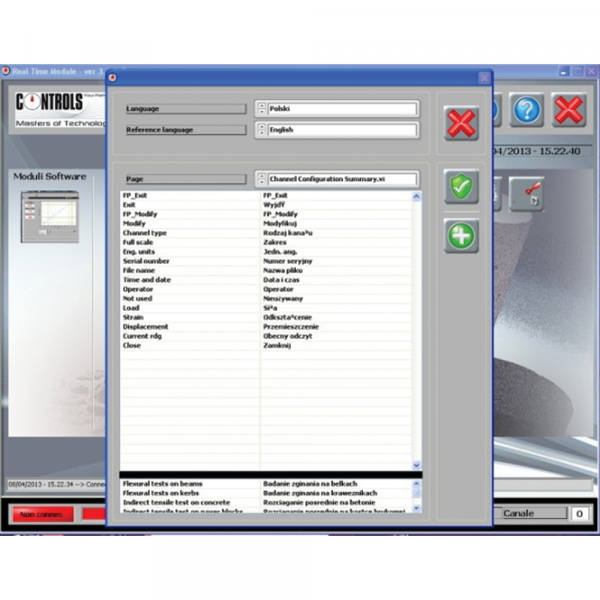Click the Page selector stepper arrows
This screenshot has height=600, width=600.
(x=261, y=179)
